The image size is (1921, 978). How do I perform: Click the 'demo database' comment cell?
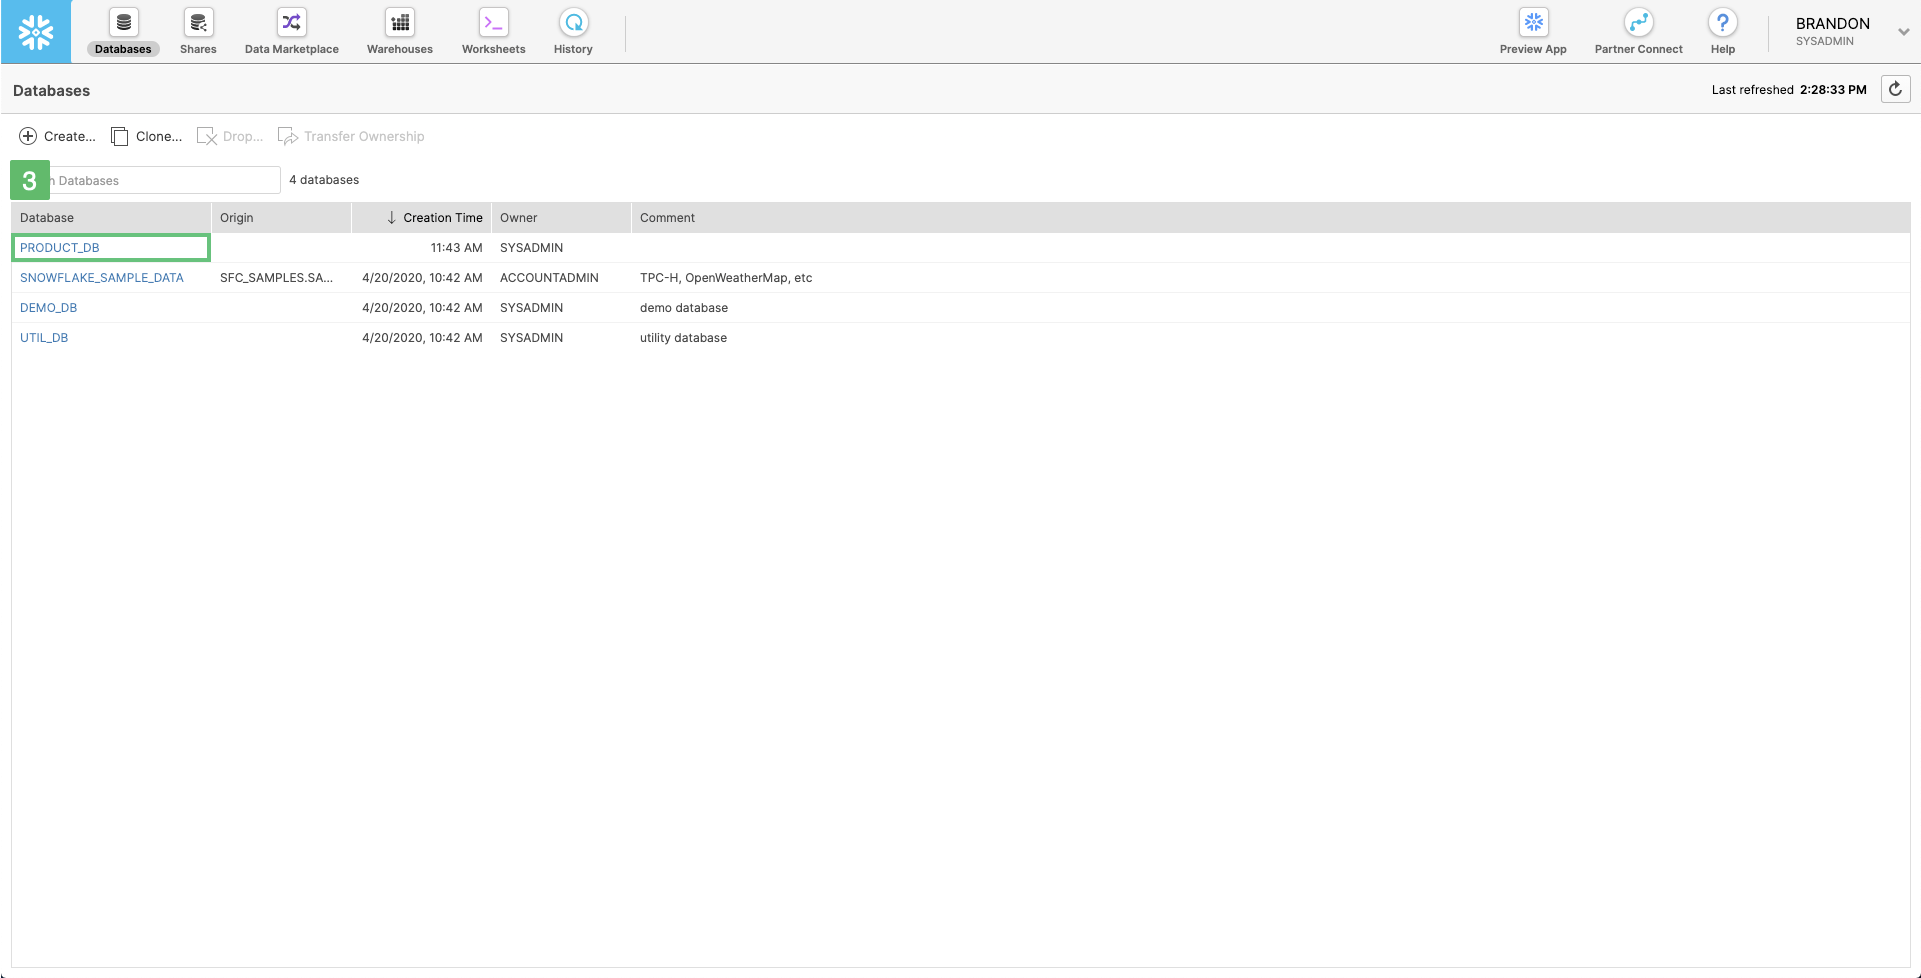click(684, 308)
